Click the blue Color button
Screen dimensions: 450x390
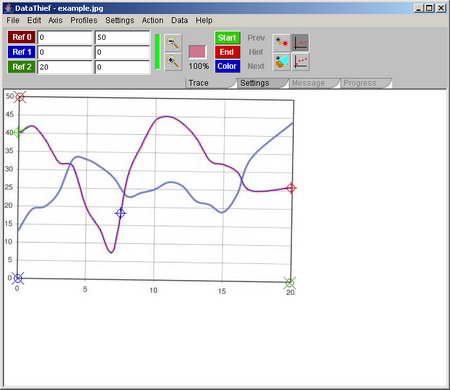pos(227,66)
